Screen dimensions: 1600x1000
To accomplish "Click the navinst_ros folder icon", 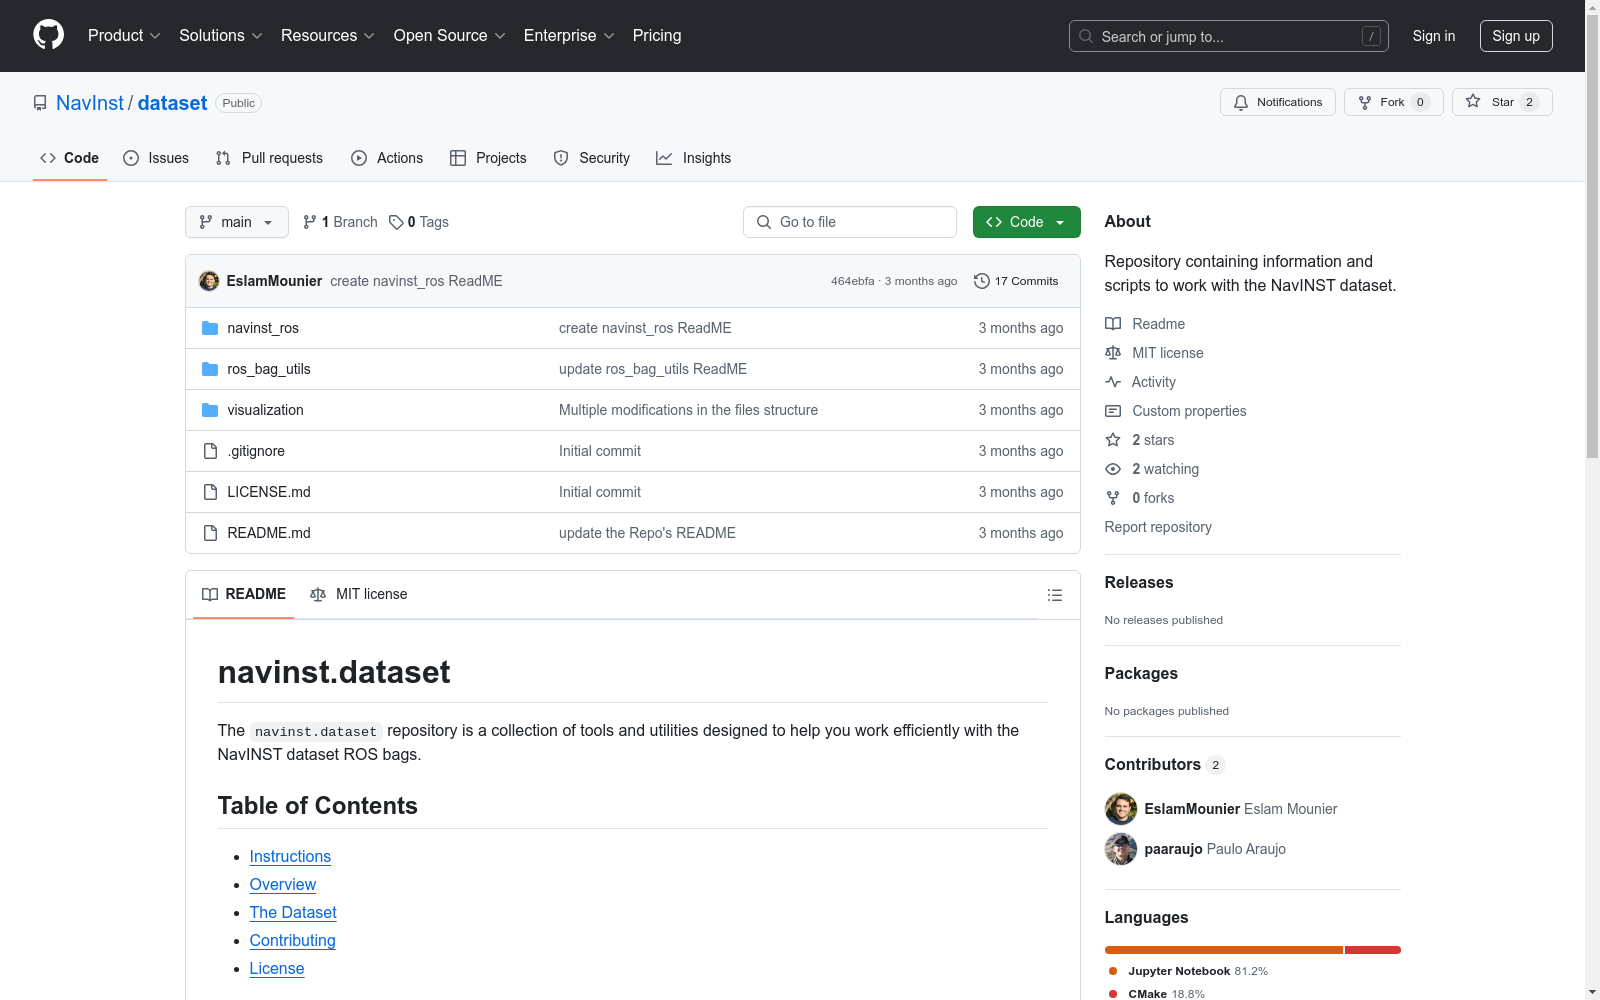I will 210,328.
